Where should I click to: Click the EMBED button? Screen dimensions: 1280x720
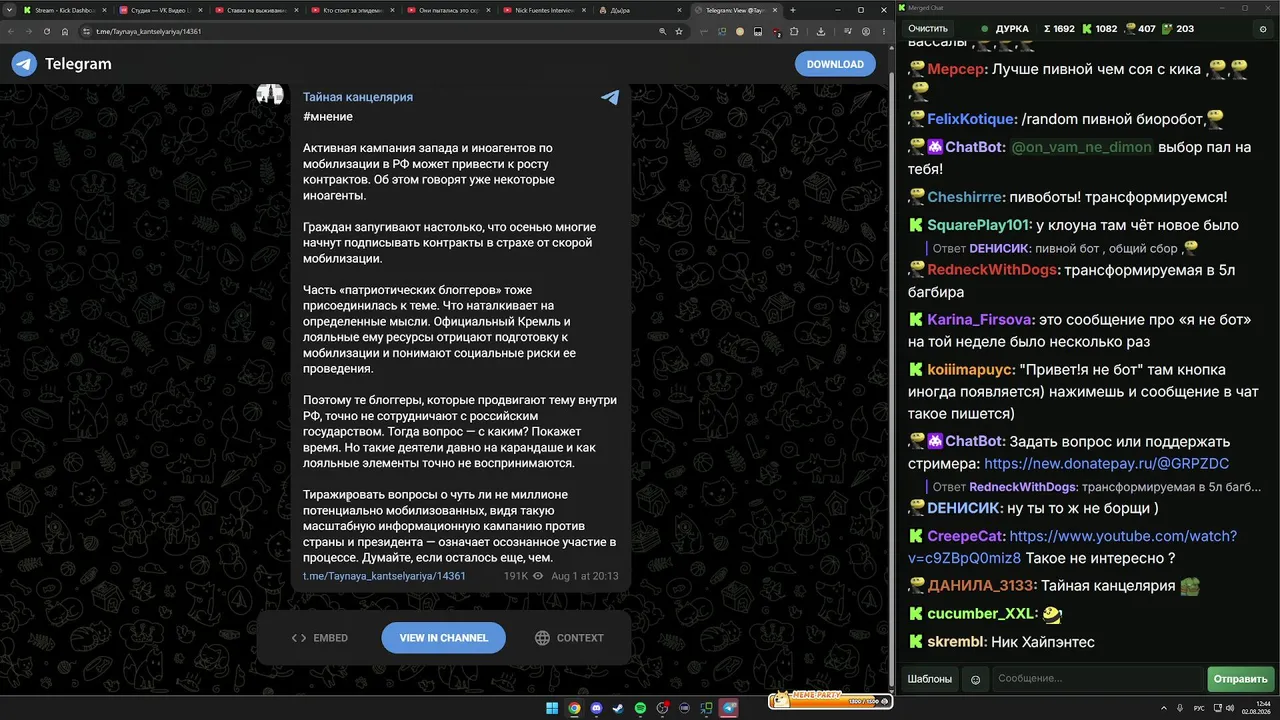click(320, 638)
